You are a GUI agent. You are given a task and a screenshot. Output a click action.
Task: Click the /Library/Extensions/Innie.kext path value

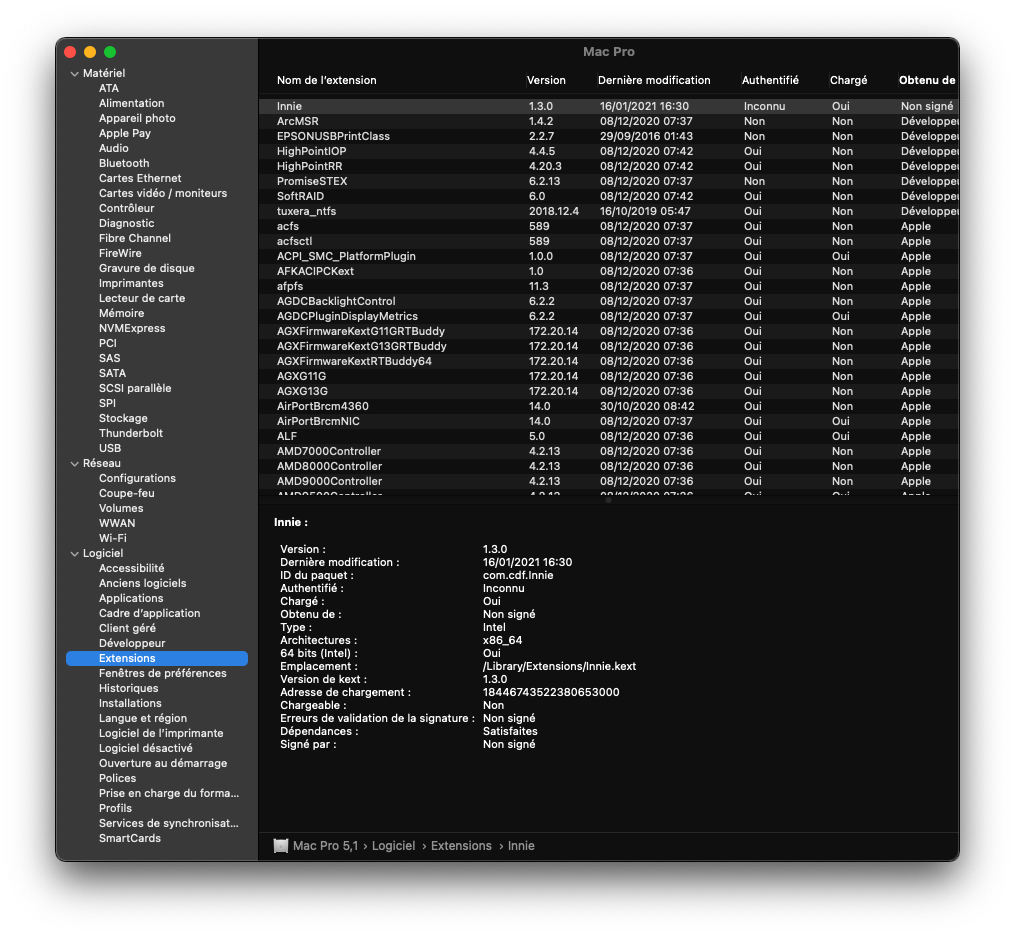559,666
